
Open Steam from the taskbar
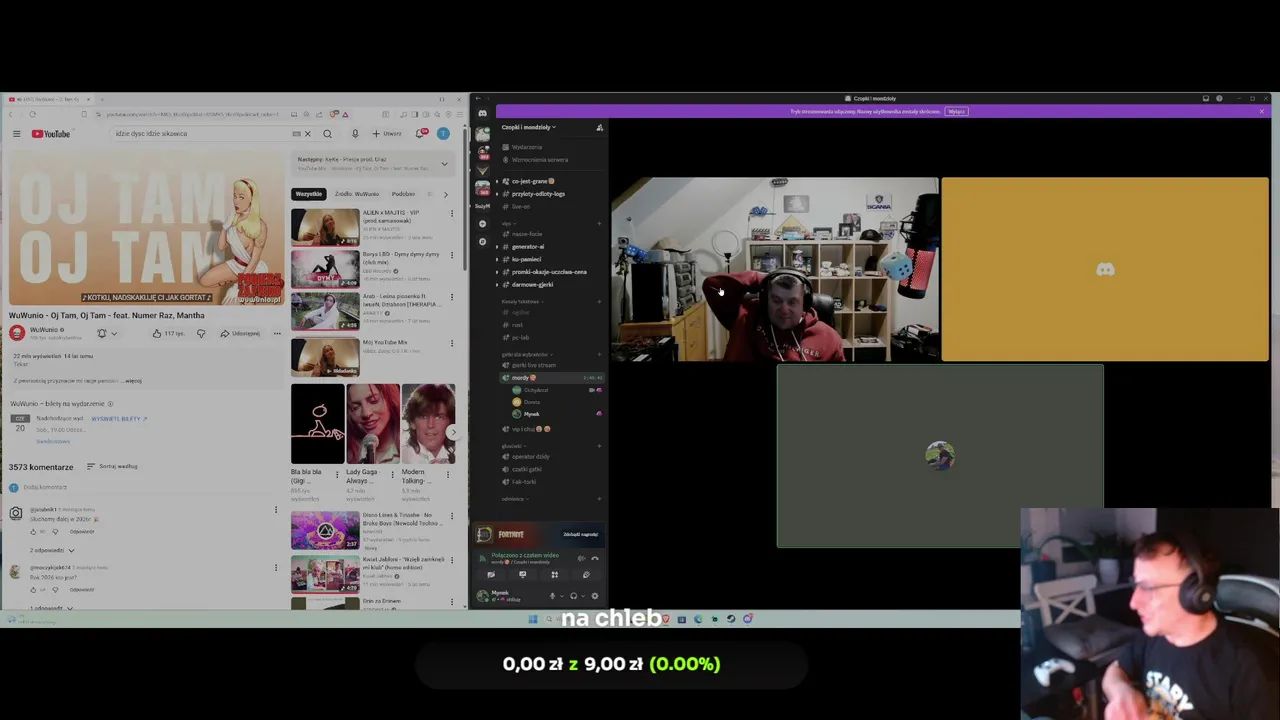click(731, 619)
